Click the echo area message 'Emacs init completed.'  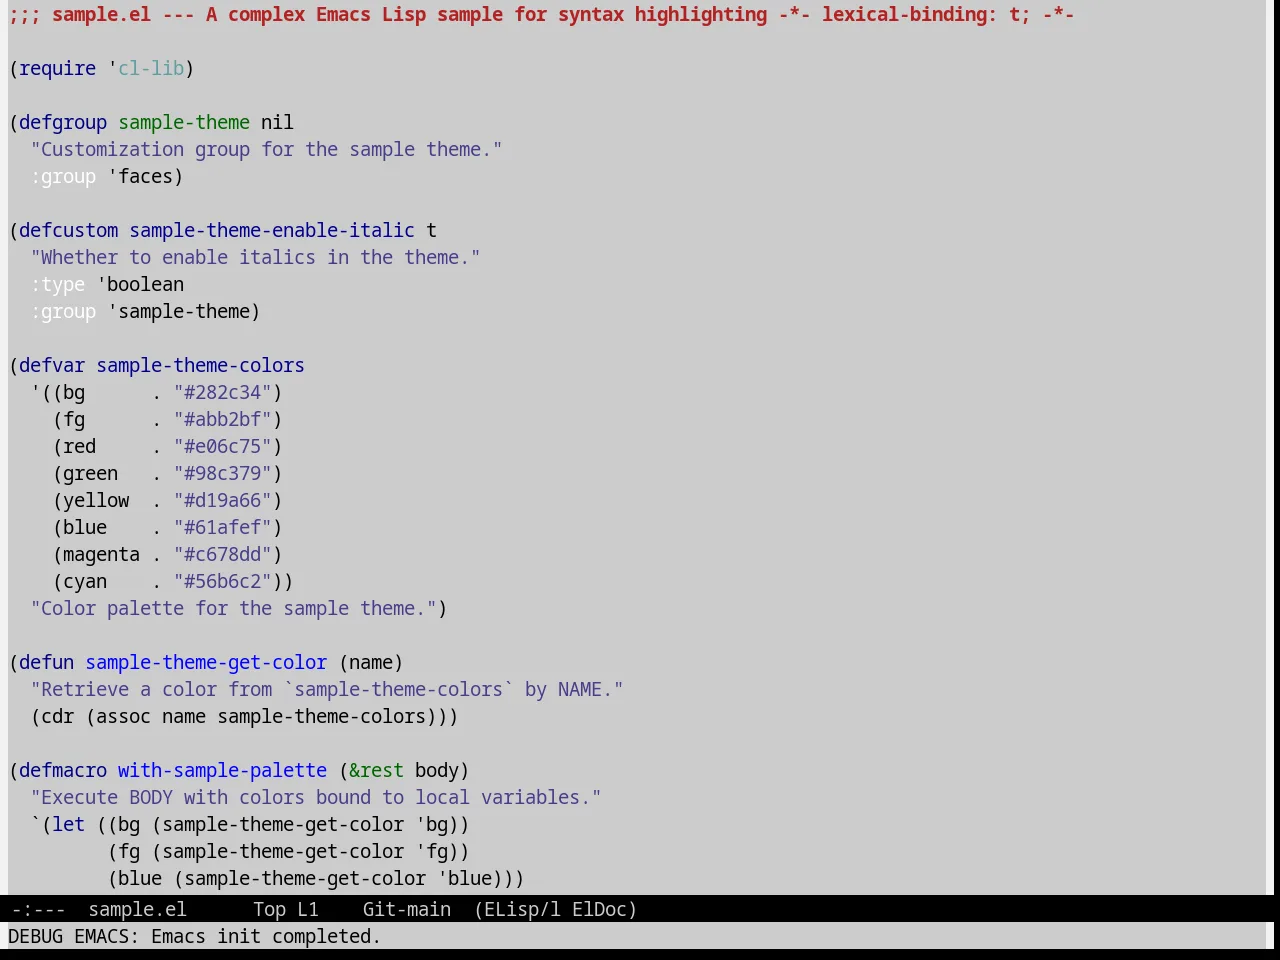click(x=266, y=936)
